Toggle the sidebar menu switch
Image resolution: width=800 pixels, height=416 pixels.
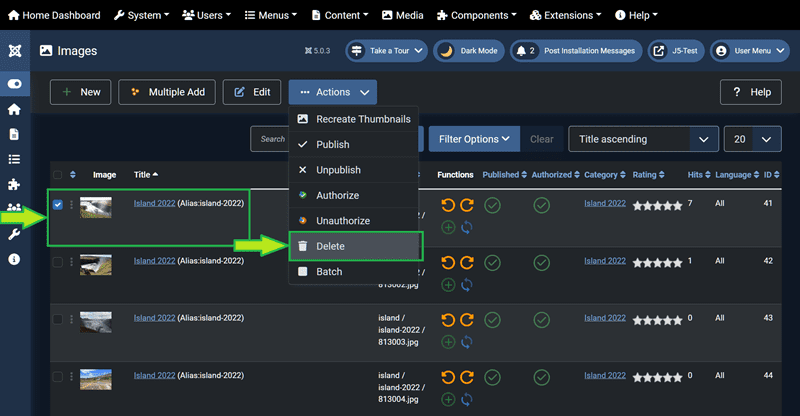14,85
